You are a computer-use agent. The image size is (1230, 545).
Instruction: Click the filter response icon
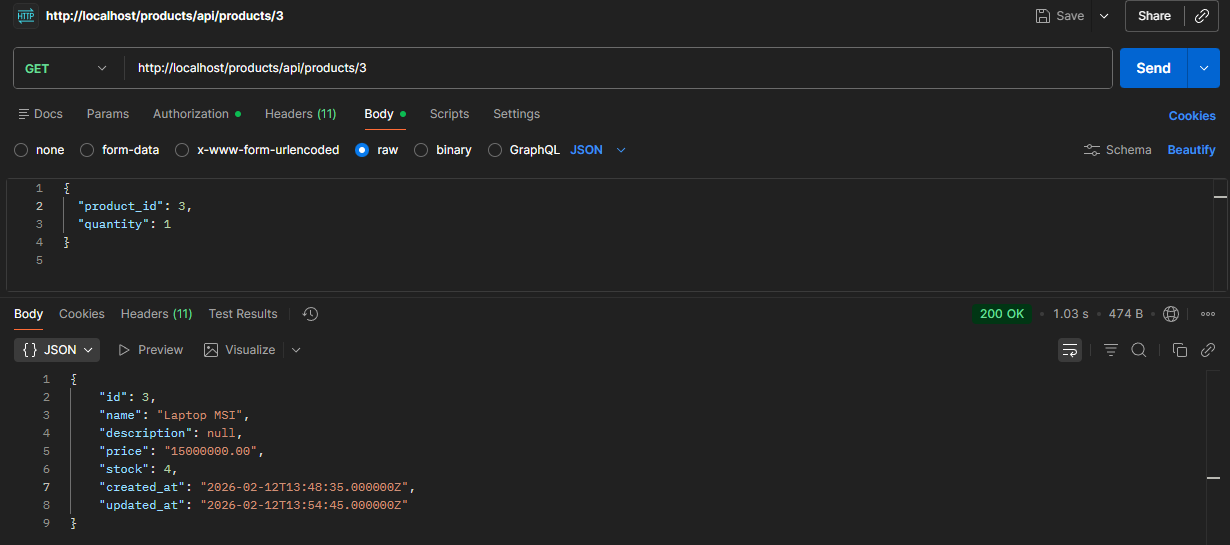pos(1111,350)
